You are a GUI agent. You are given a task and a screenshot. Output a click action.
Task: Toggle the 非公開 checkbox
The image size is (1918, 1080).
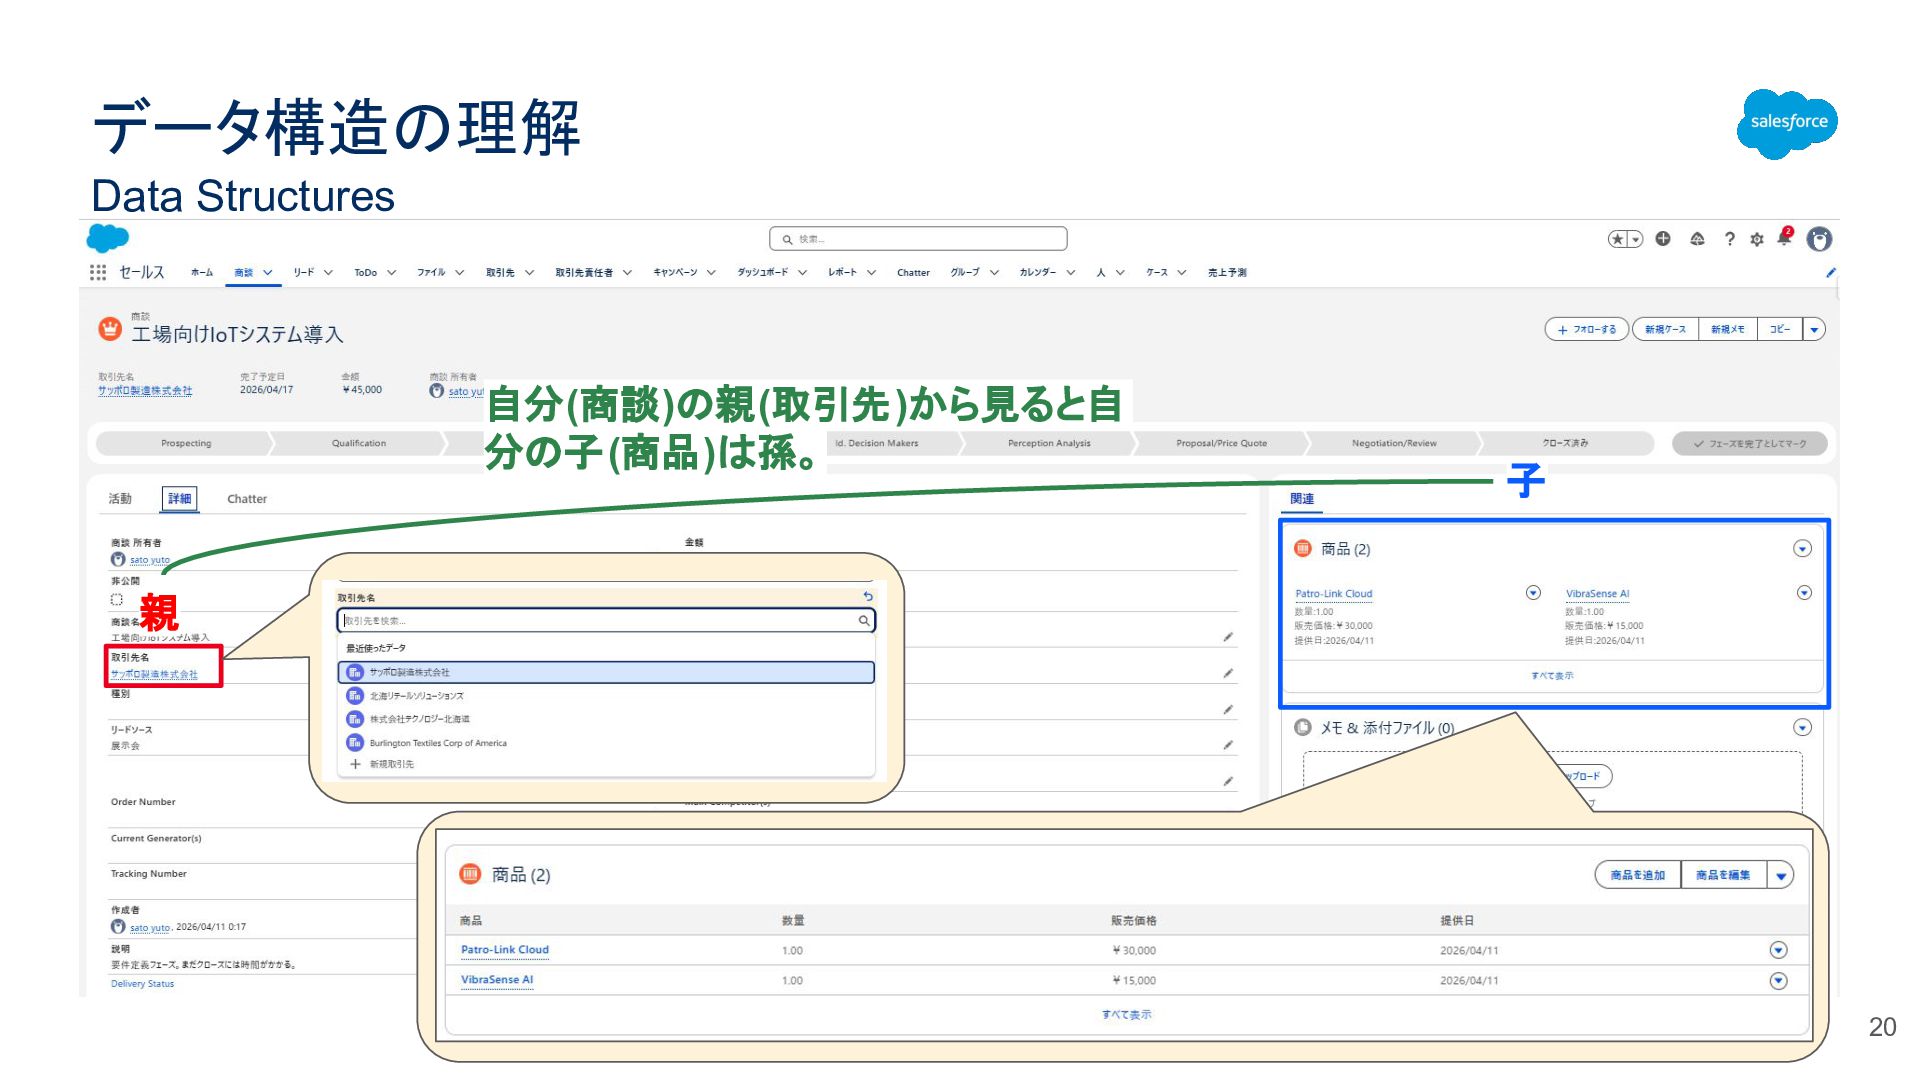(117, 600)
